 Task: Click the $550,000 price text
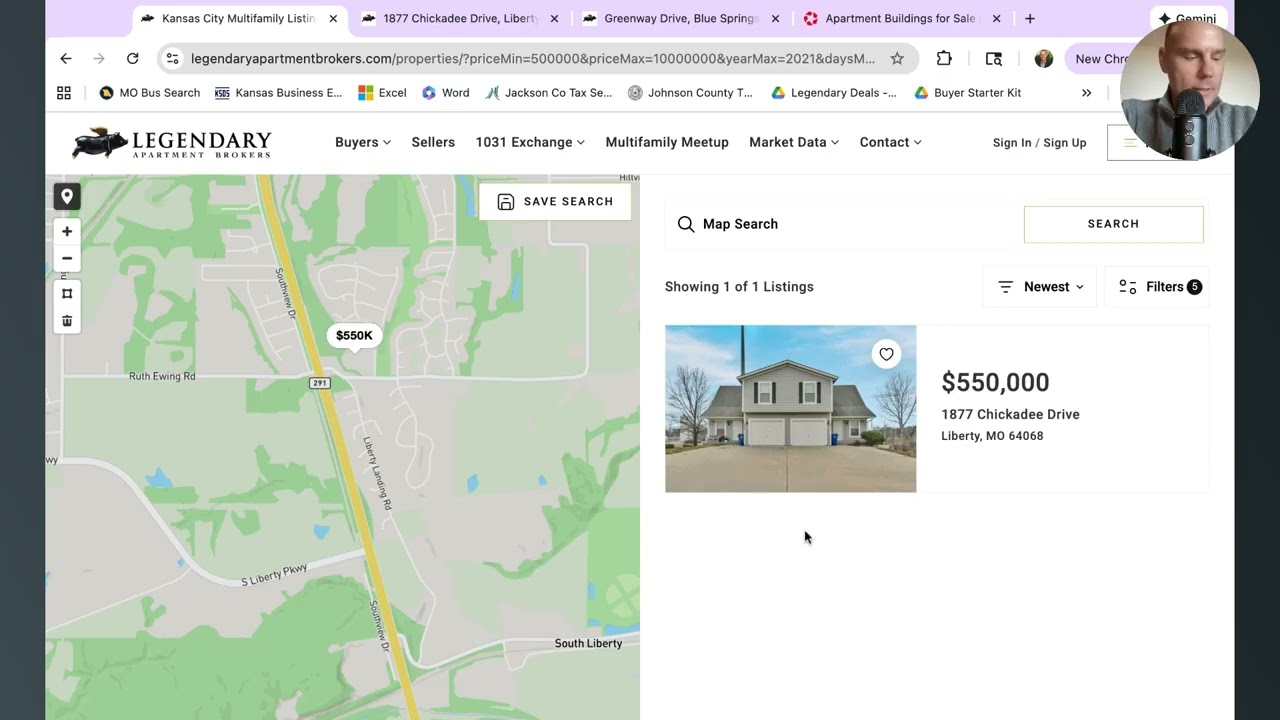point(995,382)
